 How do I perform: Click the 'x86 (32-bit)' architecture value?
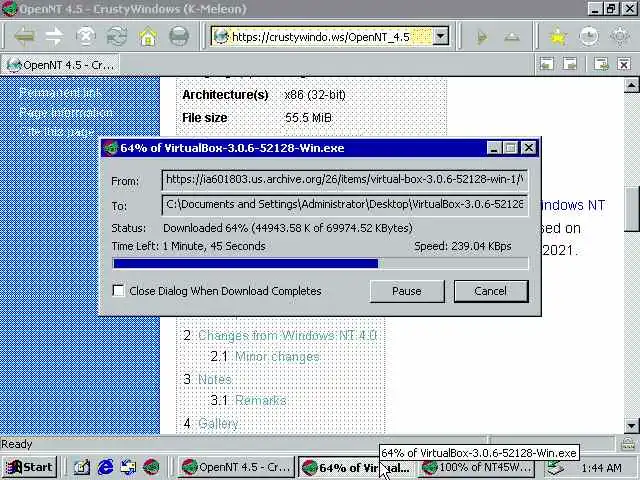(315, 95)
